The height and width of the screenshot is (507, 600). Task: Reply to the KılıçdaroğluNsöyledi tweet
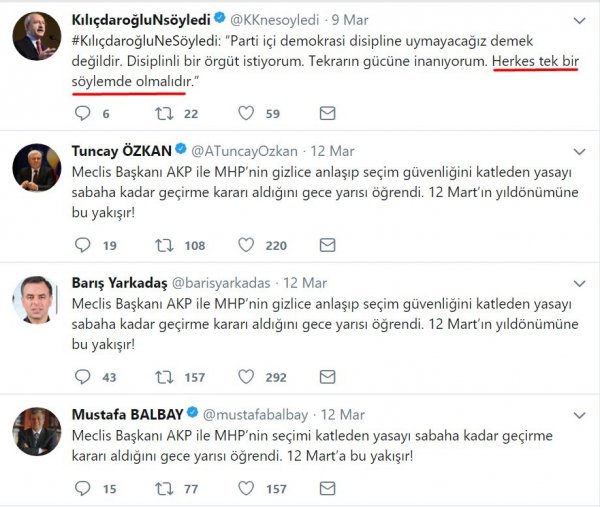(x=82, y=113)
